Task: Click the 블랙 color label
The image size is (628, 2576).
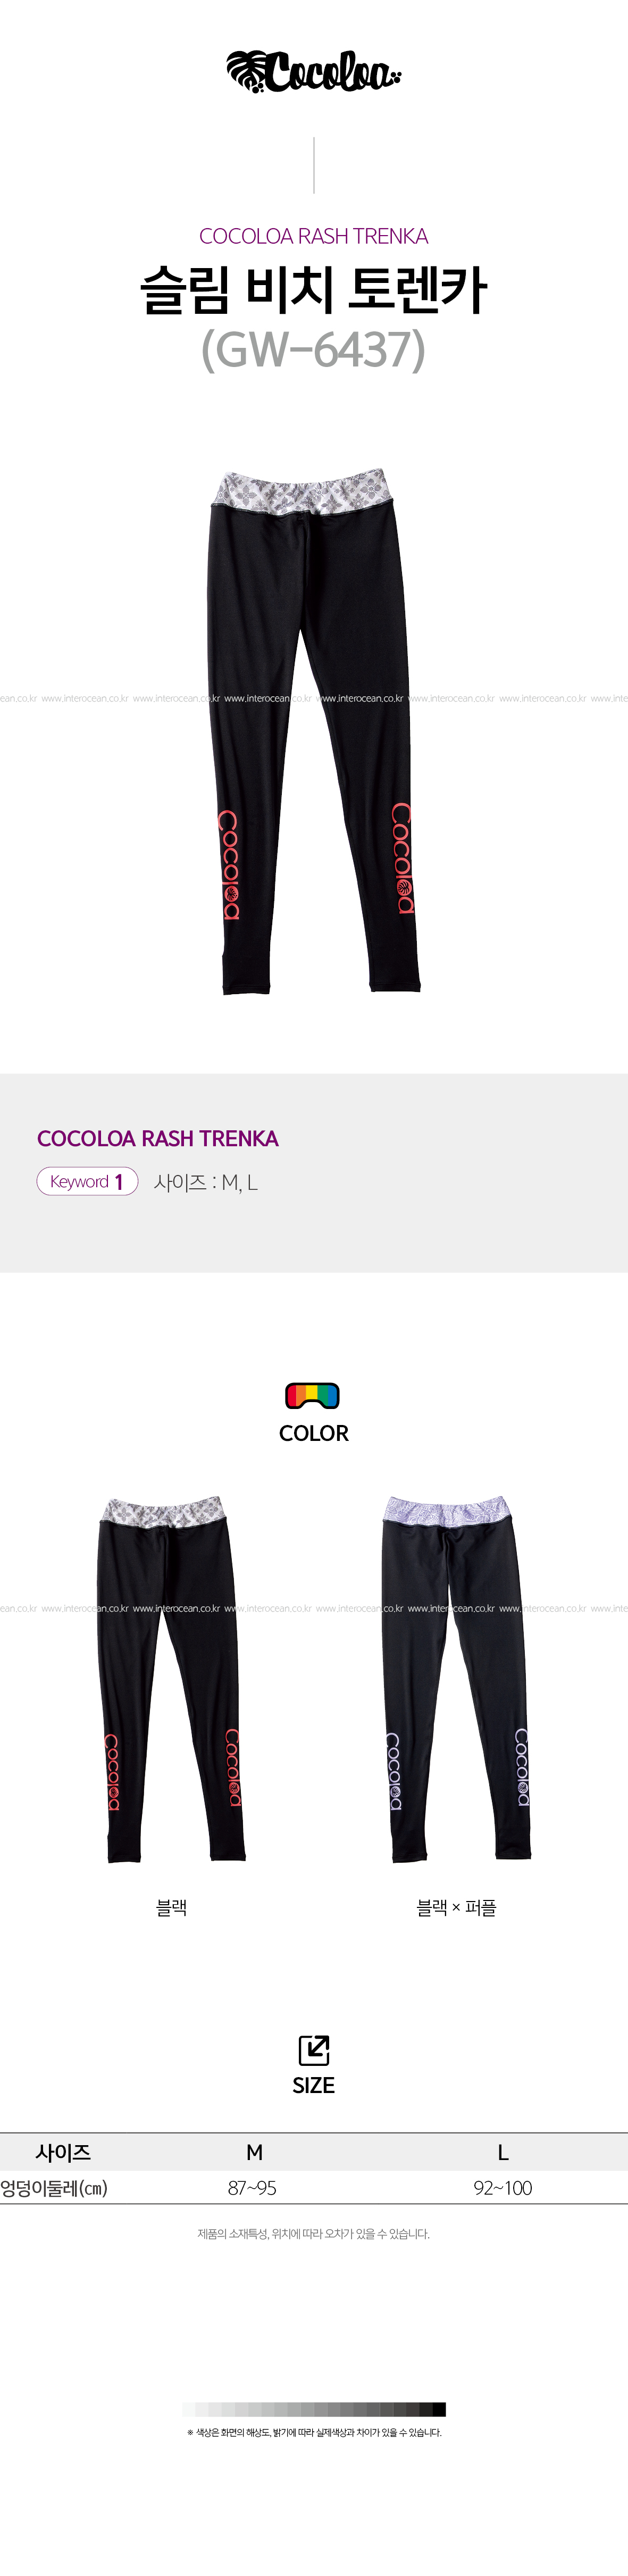Action: 171,1907
